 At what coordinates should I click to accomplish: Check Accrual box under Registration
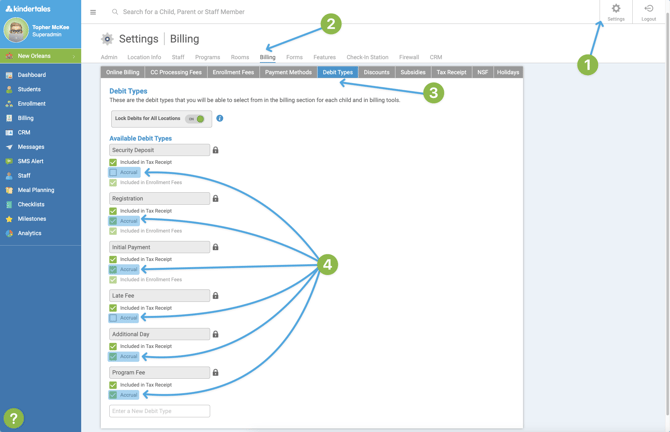(x=113, y=221)
